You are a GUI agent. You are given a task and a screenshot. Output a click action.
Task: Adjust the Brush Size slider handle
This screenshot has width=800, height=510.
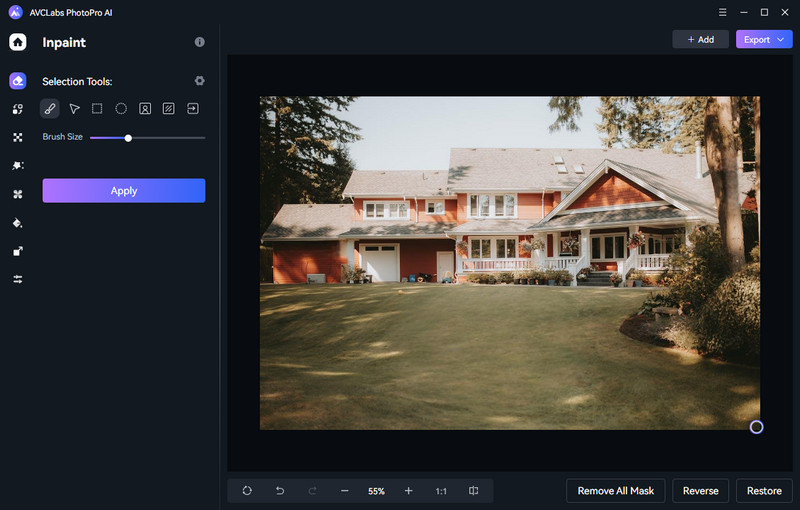point(128,138)
